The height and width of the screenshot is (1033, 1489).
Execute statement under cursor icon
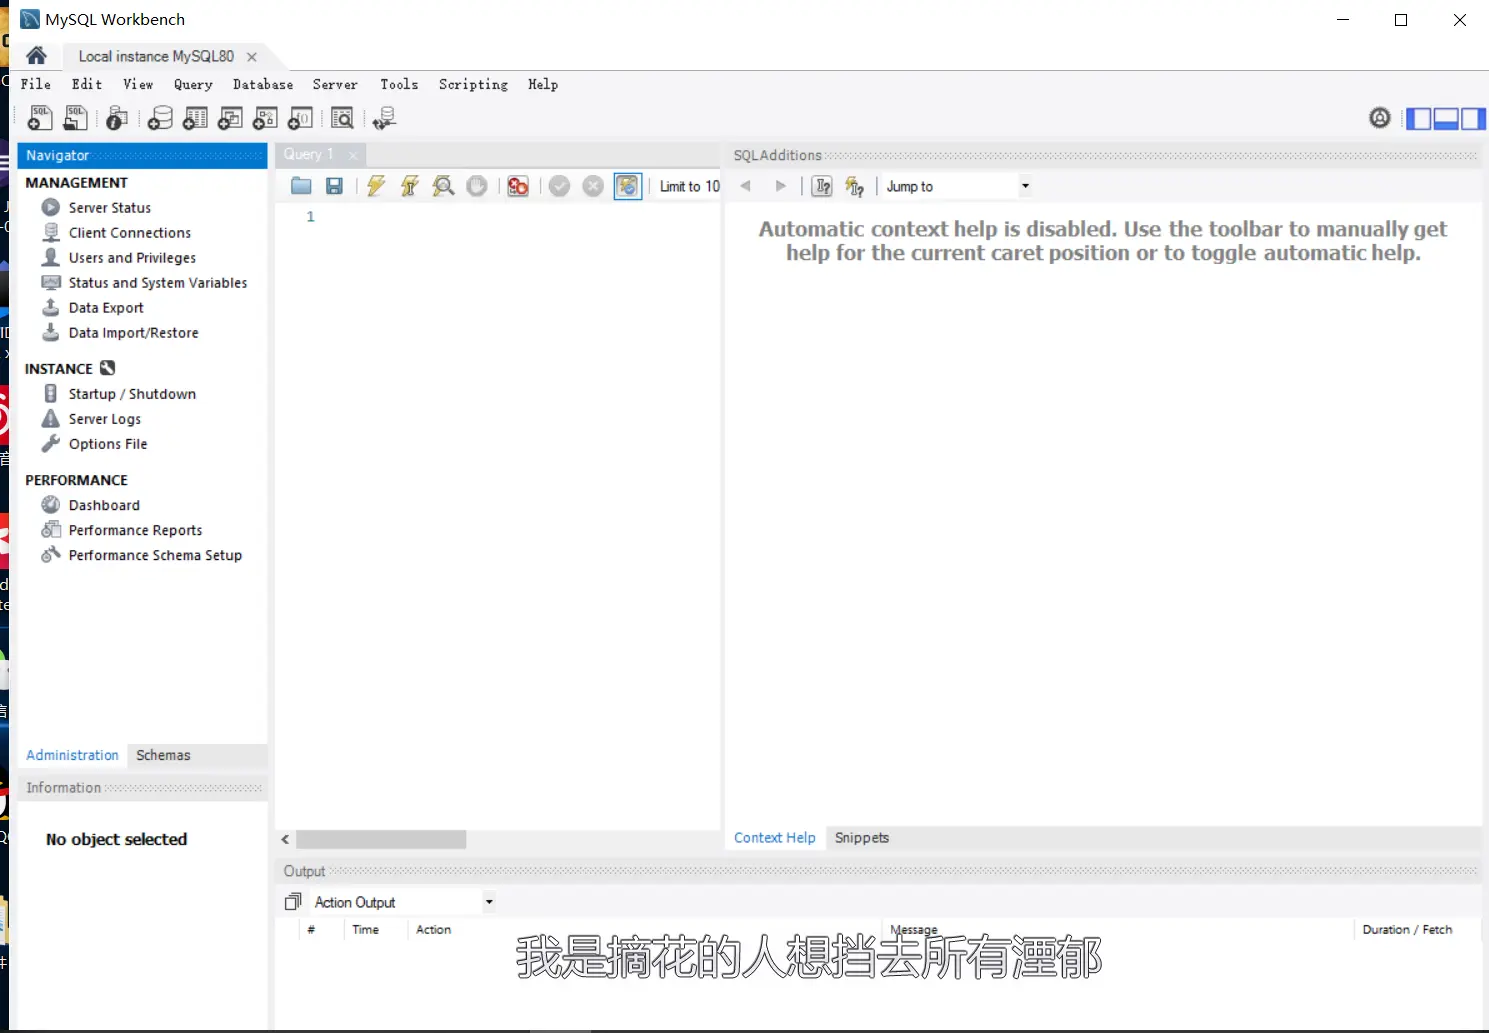click(x=410, y=186)
